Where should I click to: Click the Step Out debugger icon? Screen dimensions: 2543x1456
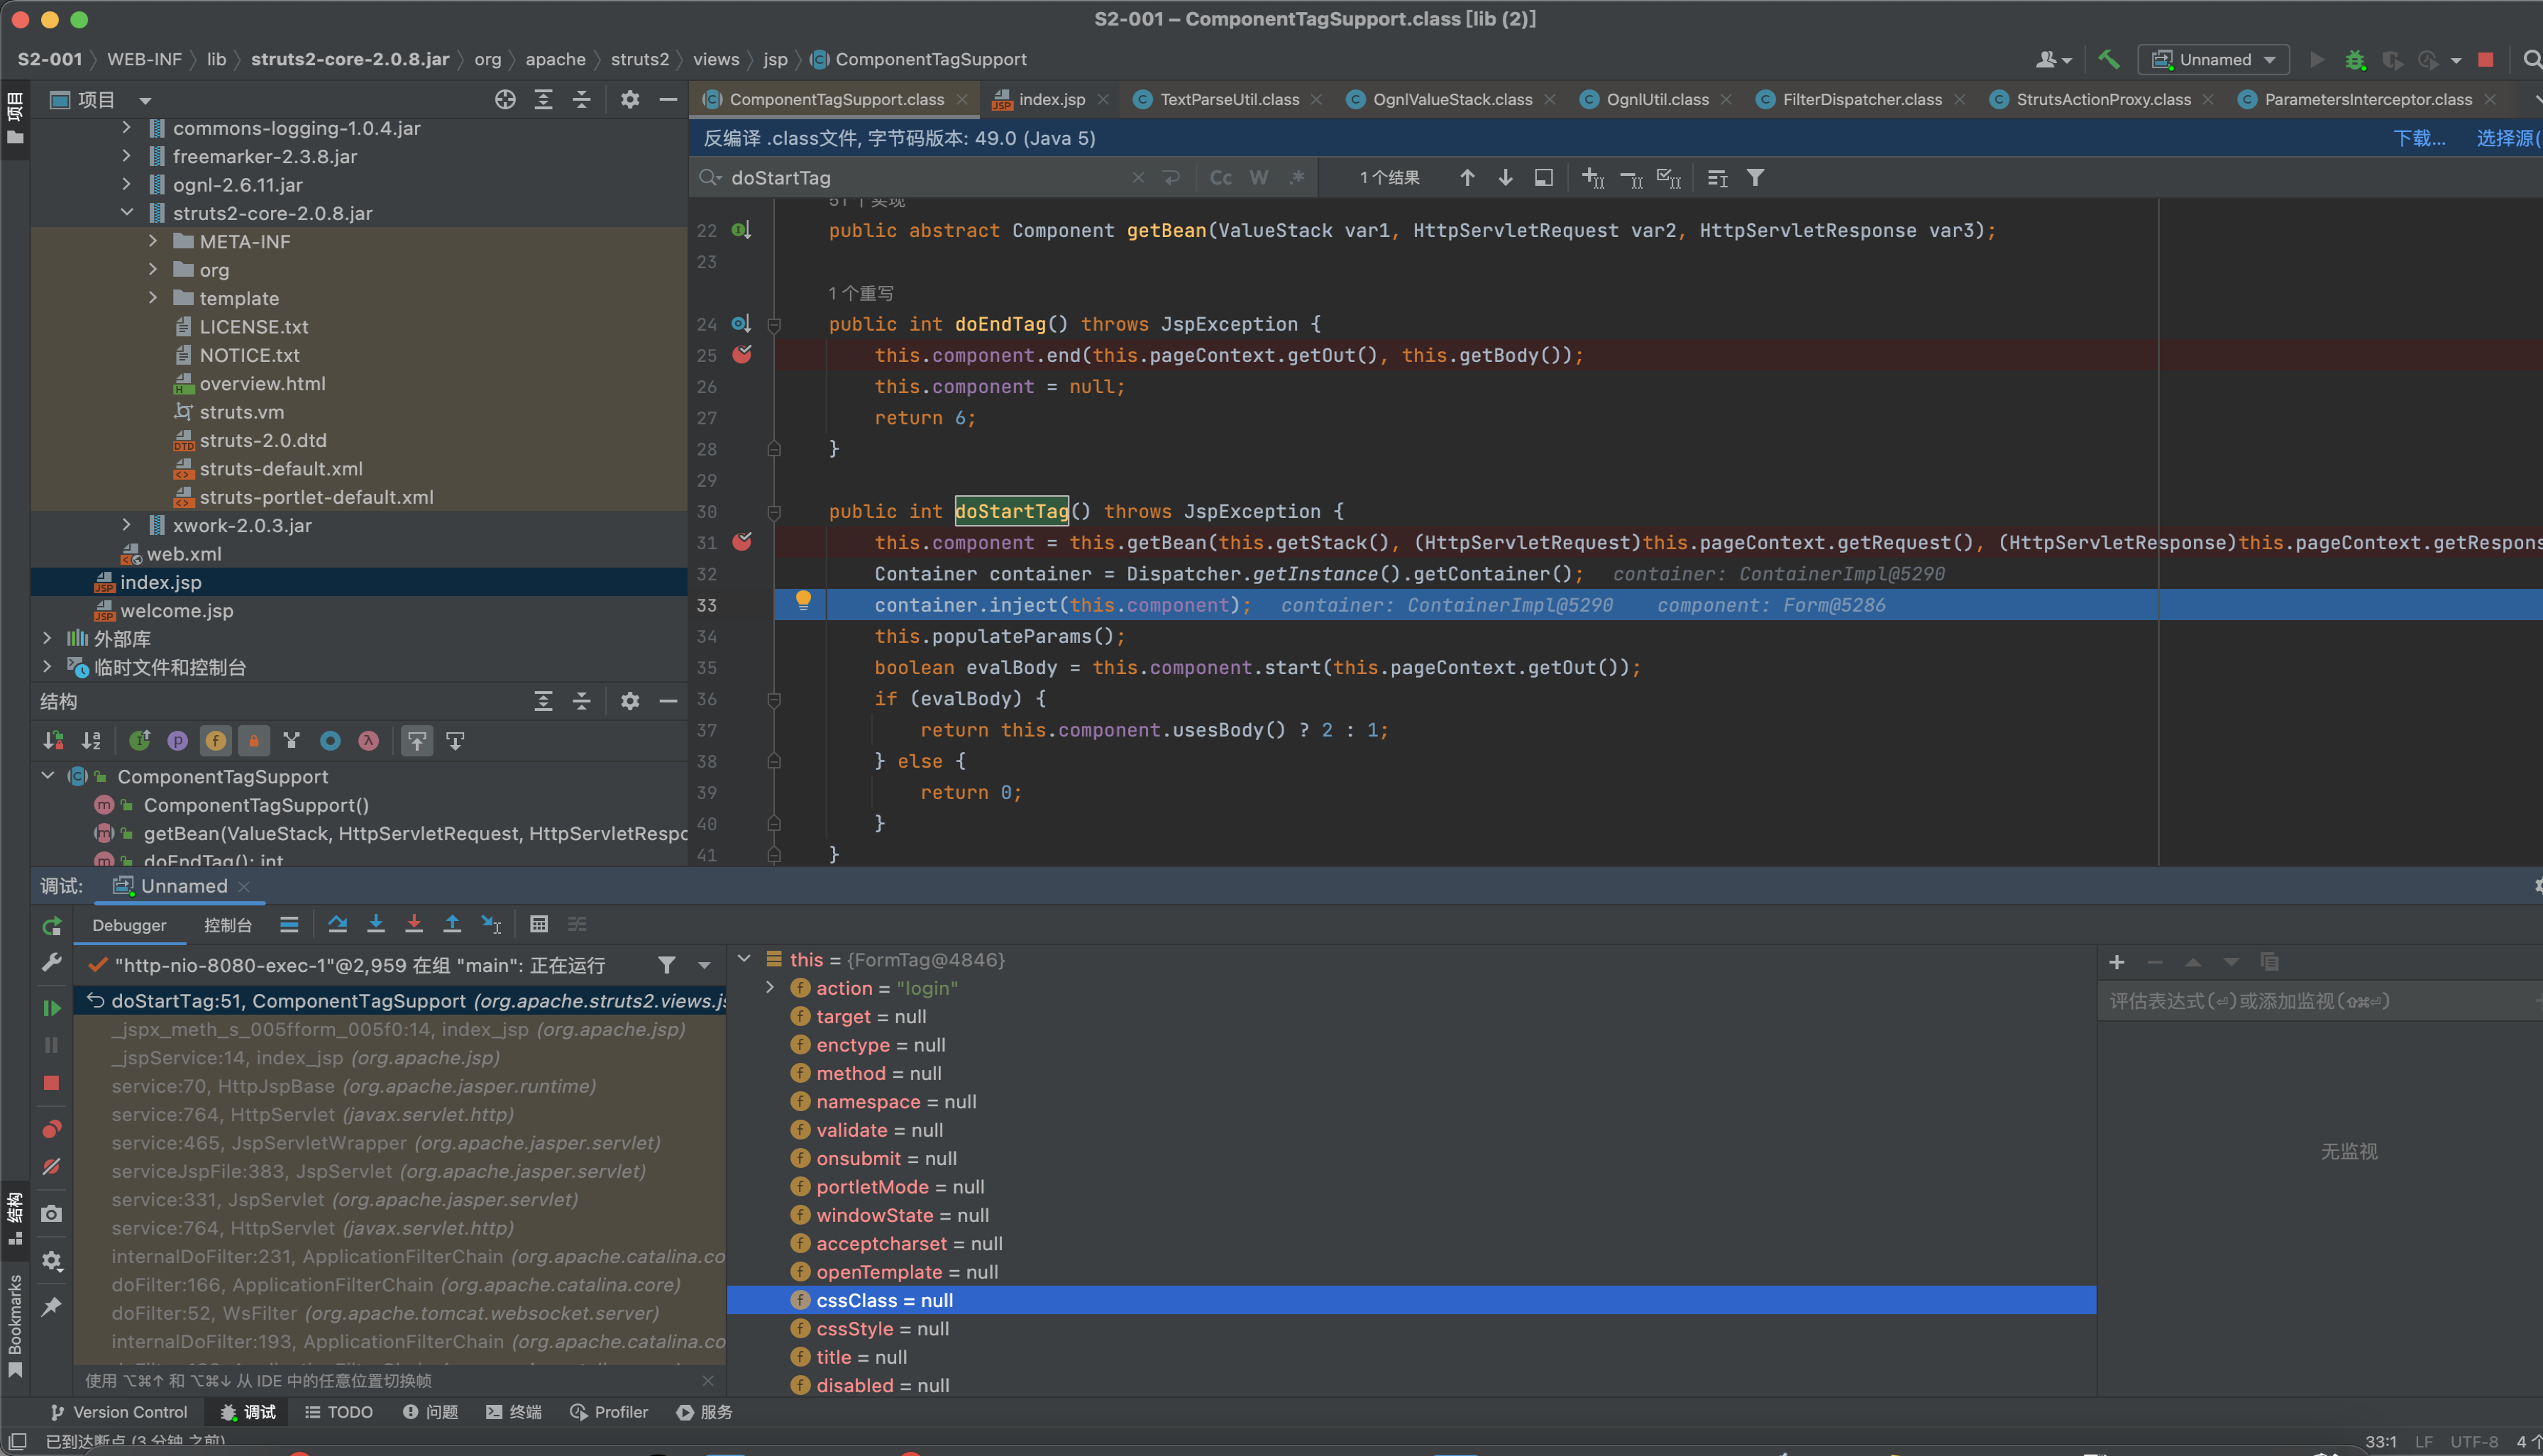pyautogui.click(x=452, y=924)
